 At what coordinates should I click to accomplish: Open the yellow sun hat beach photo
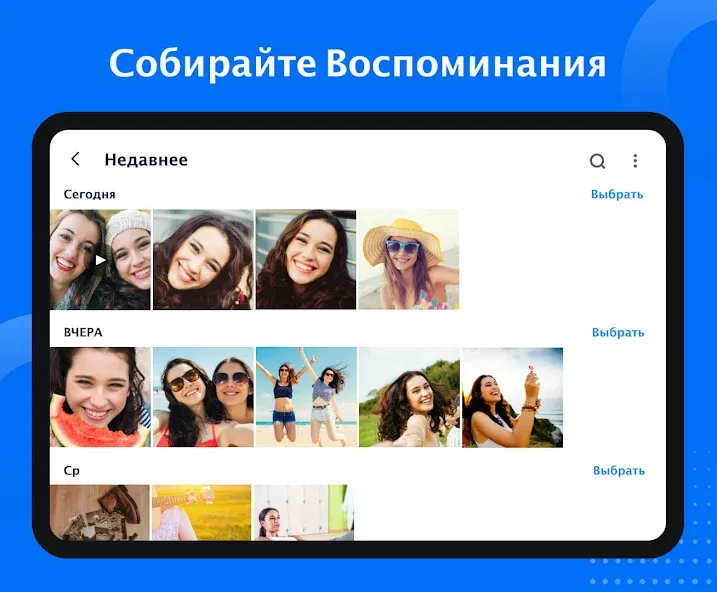[409, 260]
